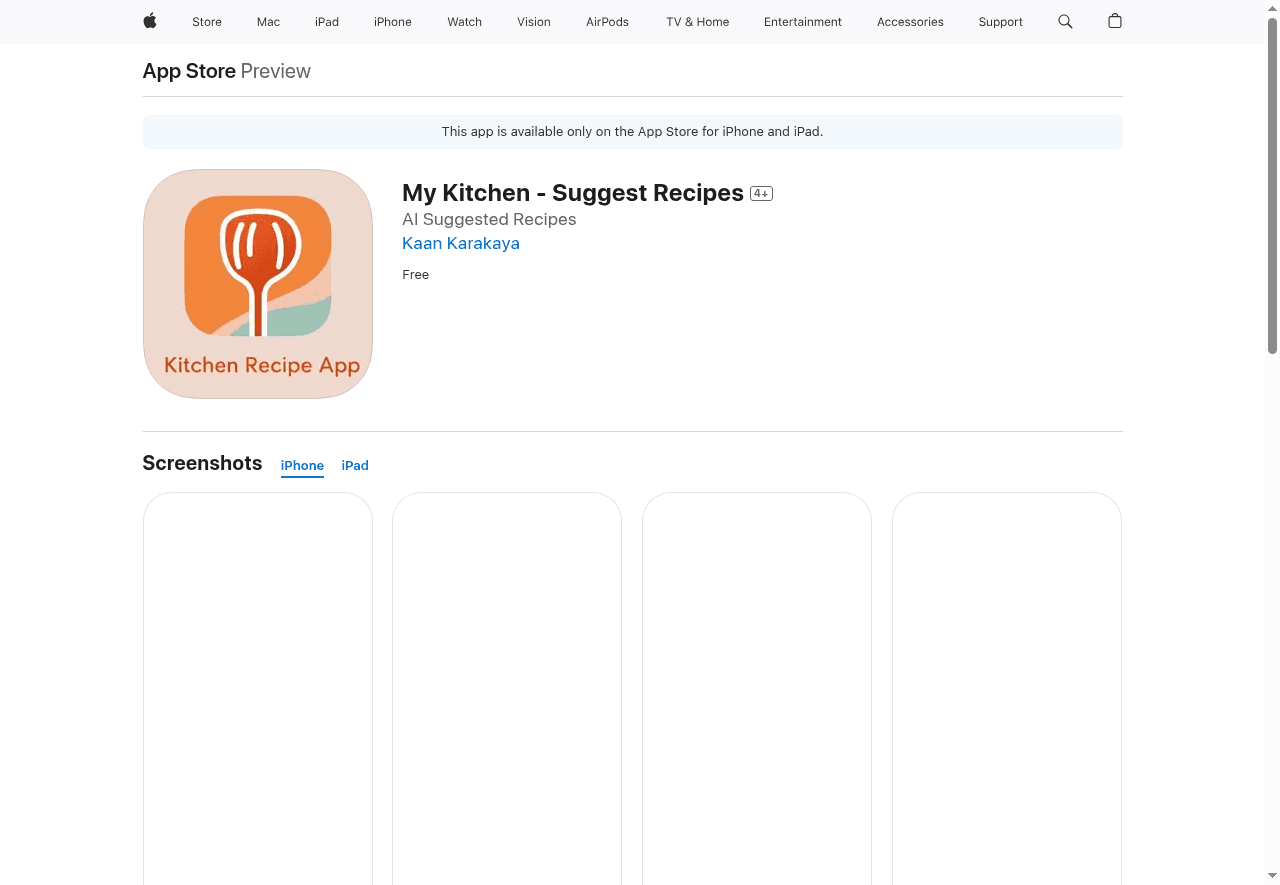The image size is (1280, 885).
Task: Click the 4+ age rating badge
Action: coord(761,193)
